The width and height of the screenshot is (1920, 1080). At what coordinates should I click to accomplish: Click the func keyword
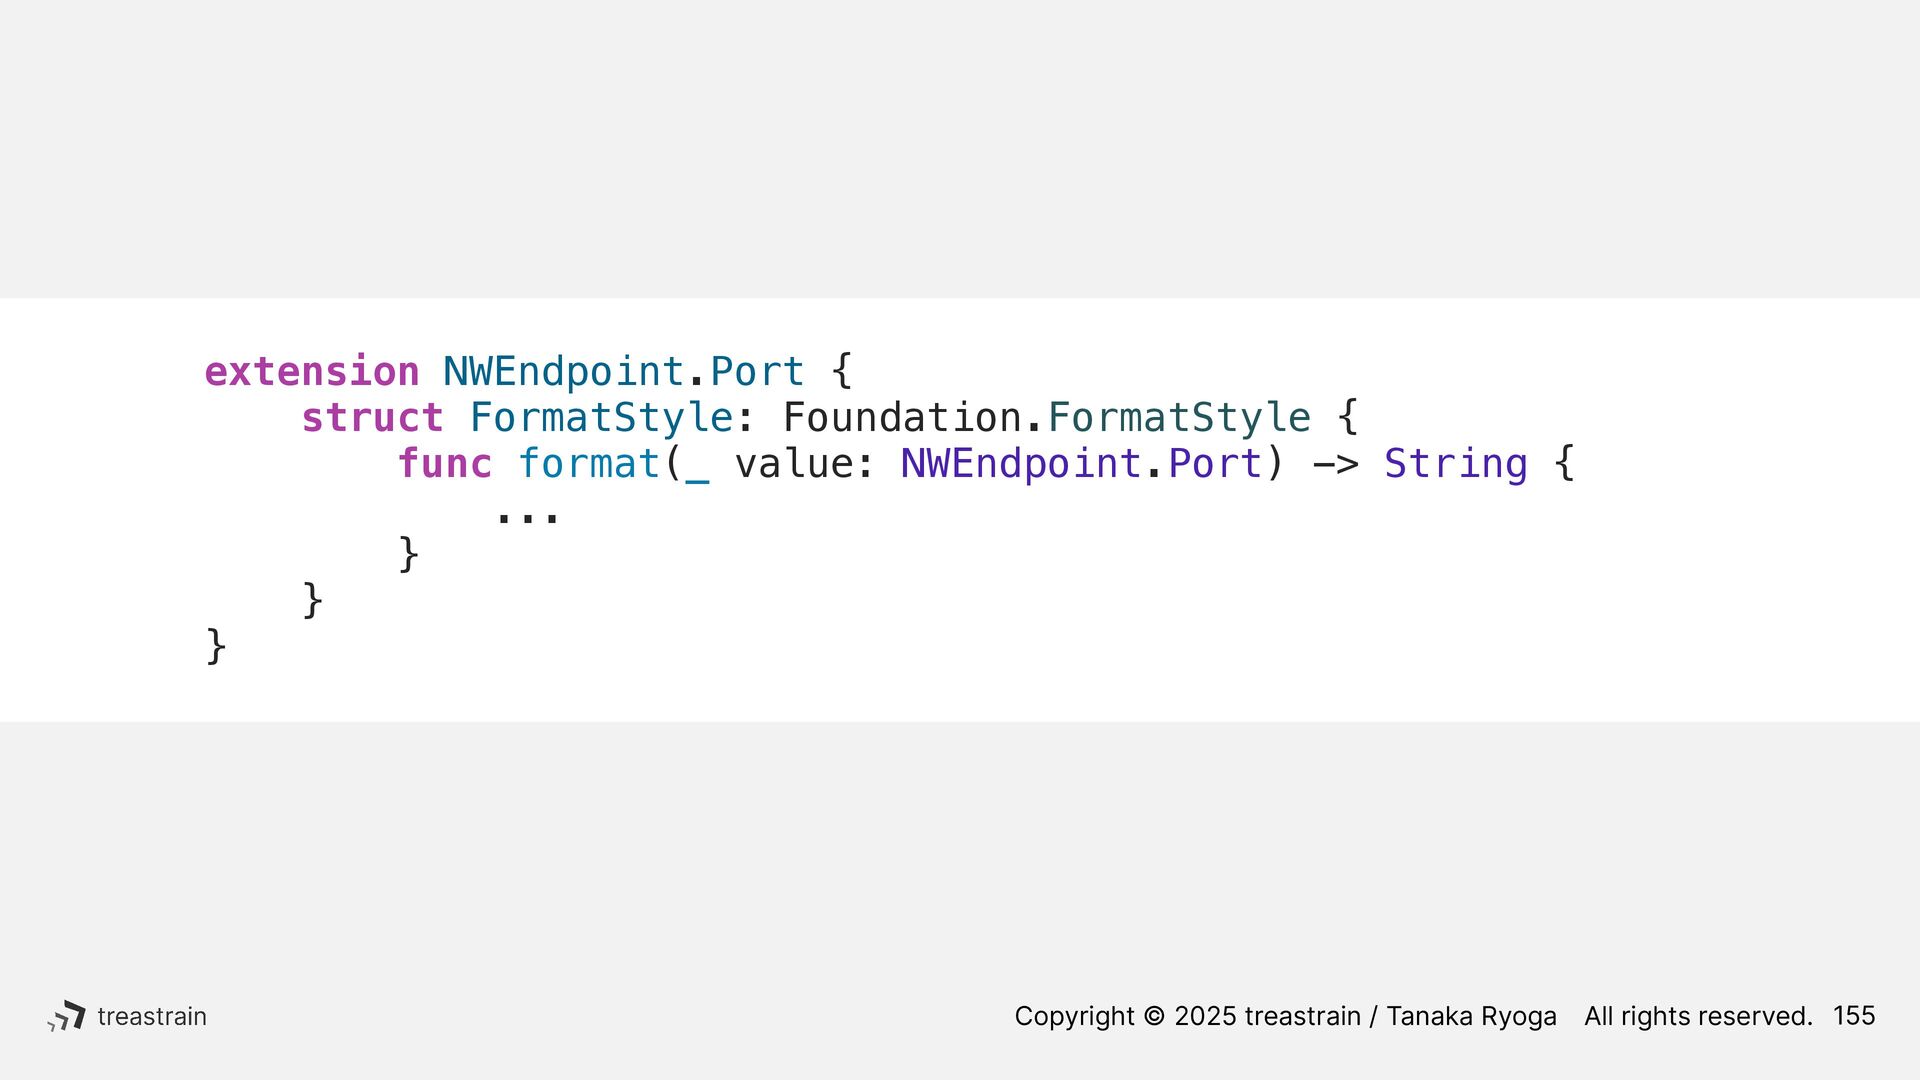(x=445, y=464)
